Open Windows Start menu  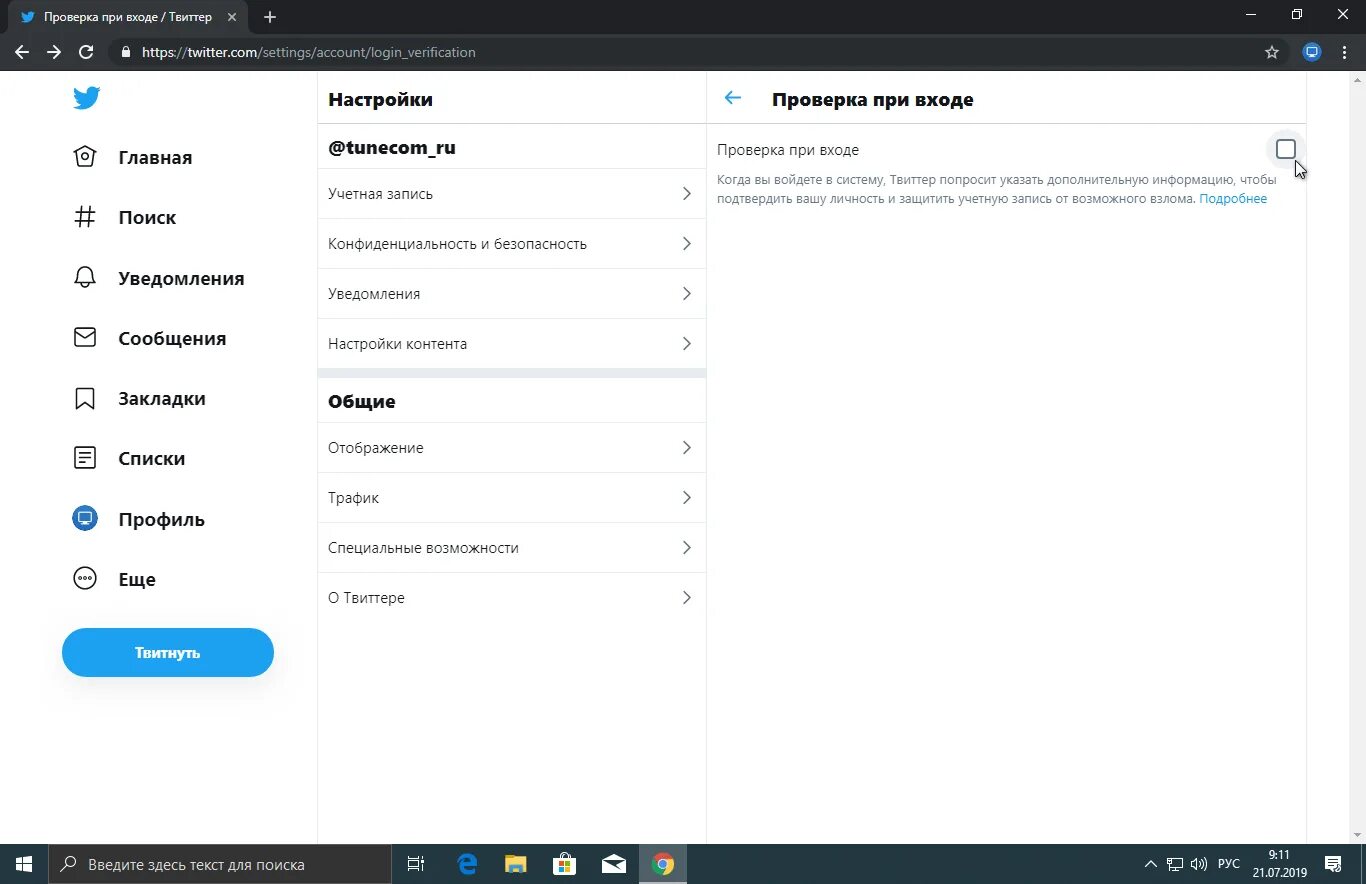tap(24, 864)
